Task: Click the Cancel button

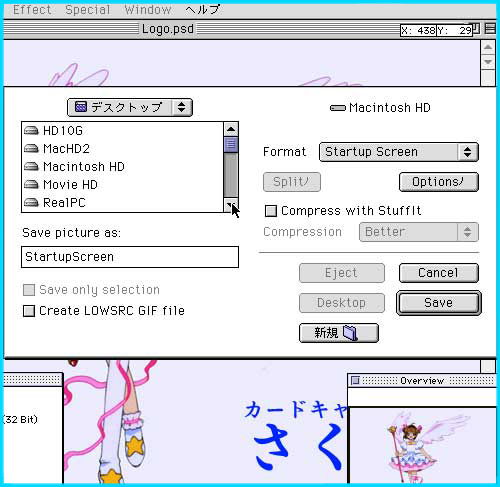Action: pos(439,273)
